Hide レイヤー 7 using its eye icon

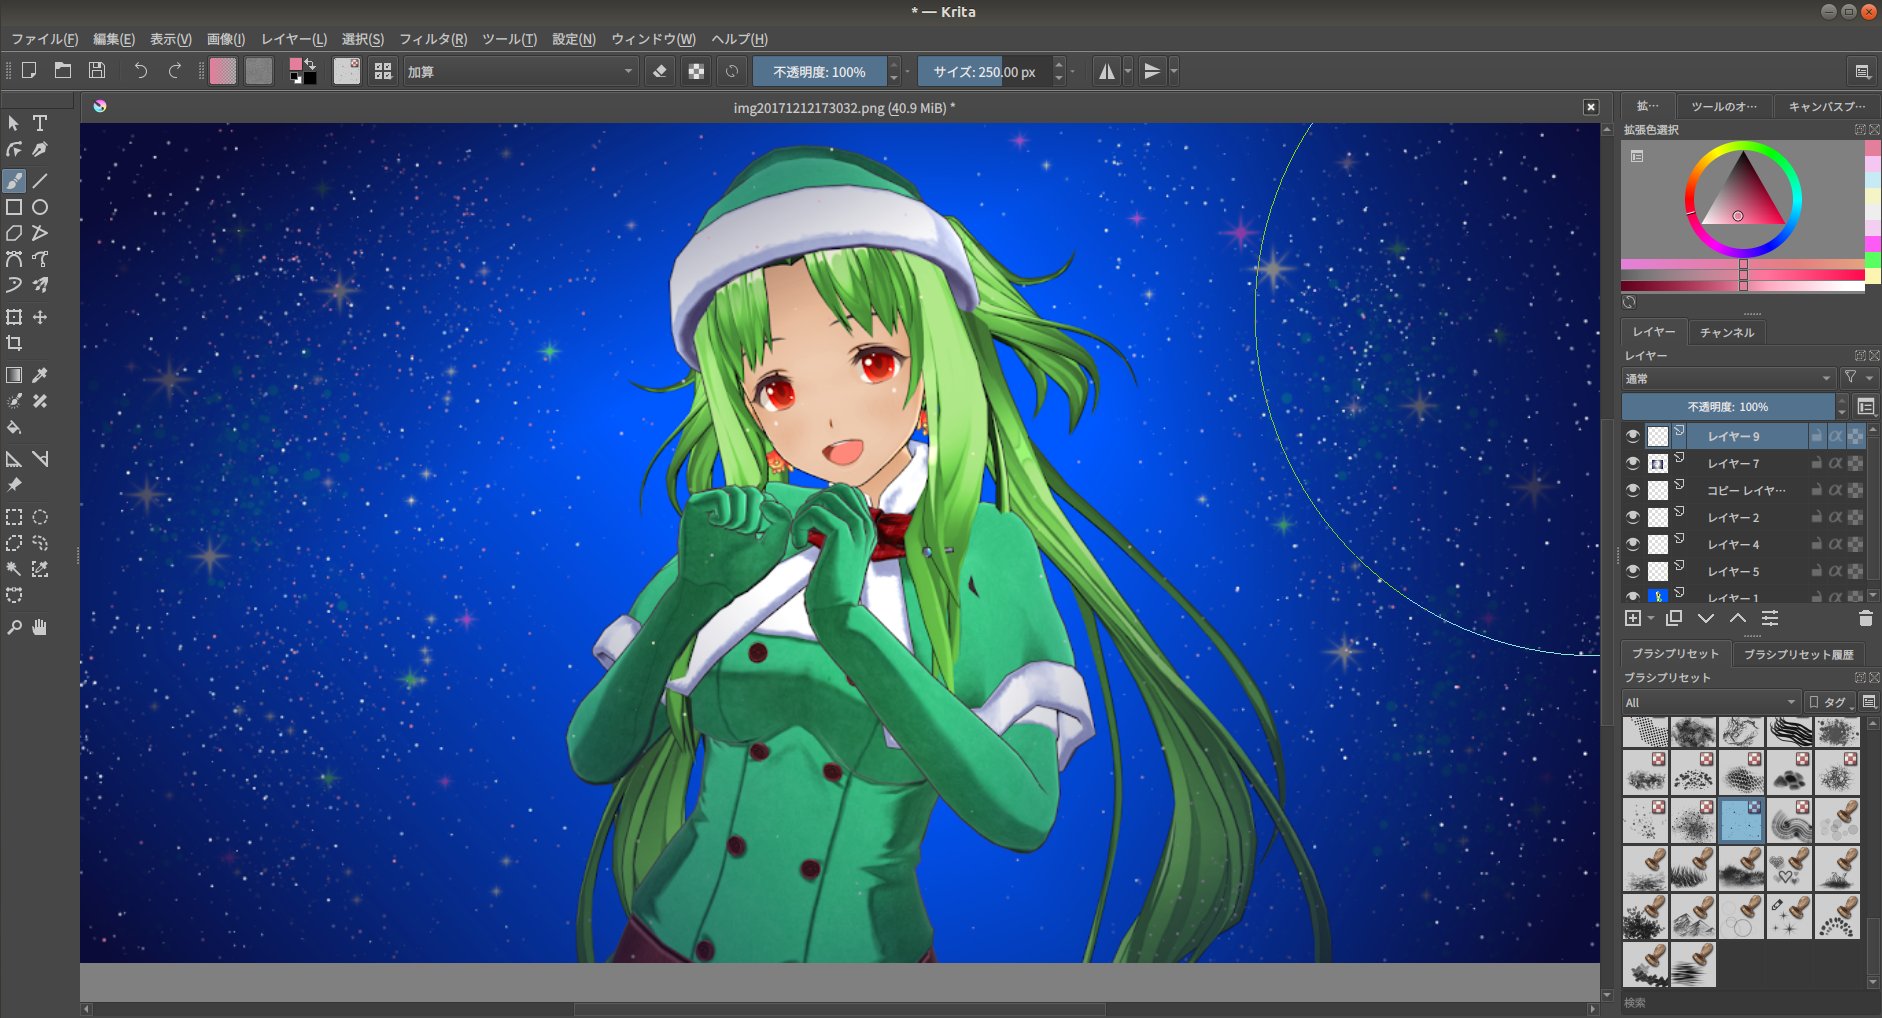pos(1633,463)
